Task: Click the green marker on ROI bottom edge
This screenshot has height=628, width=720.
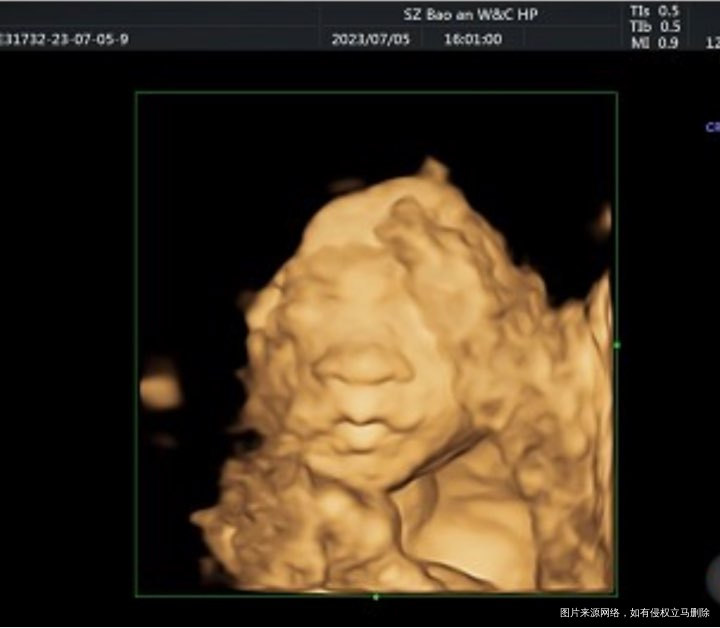Action: coord(376,597)
